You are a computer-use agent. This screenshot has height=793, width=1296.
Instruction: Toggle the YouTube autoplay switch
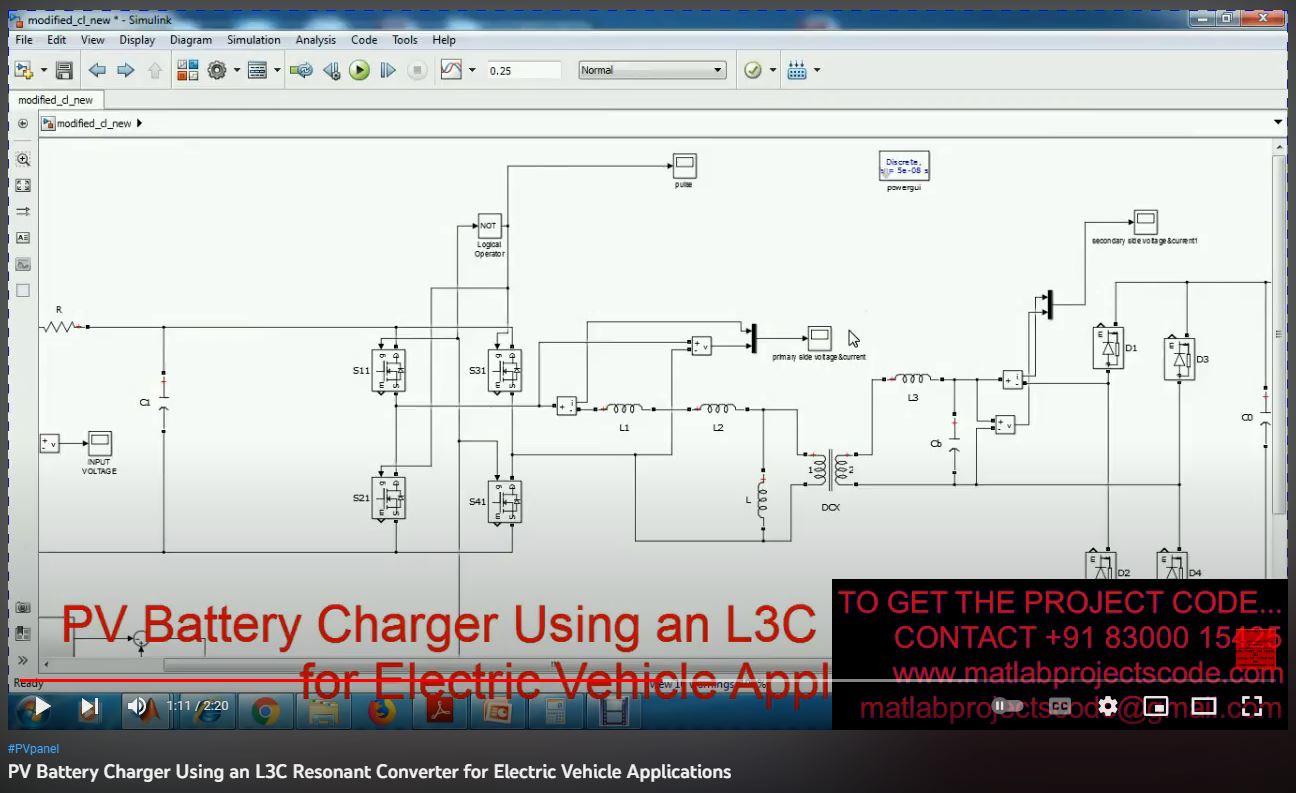pos(1008,706)
